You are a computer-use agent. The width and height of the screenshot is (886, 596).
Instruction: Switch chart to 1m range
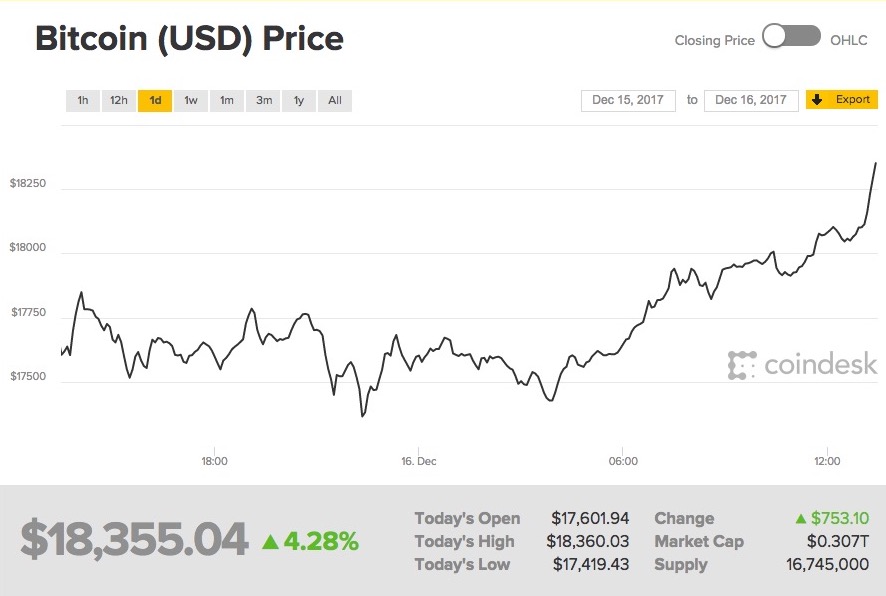227,100
